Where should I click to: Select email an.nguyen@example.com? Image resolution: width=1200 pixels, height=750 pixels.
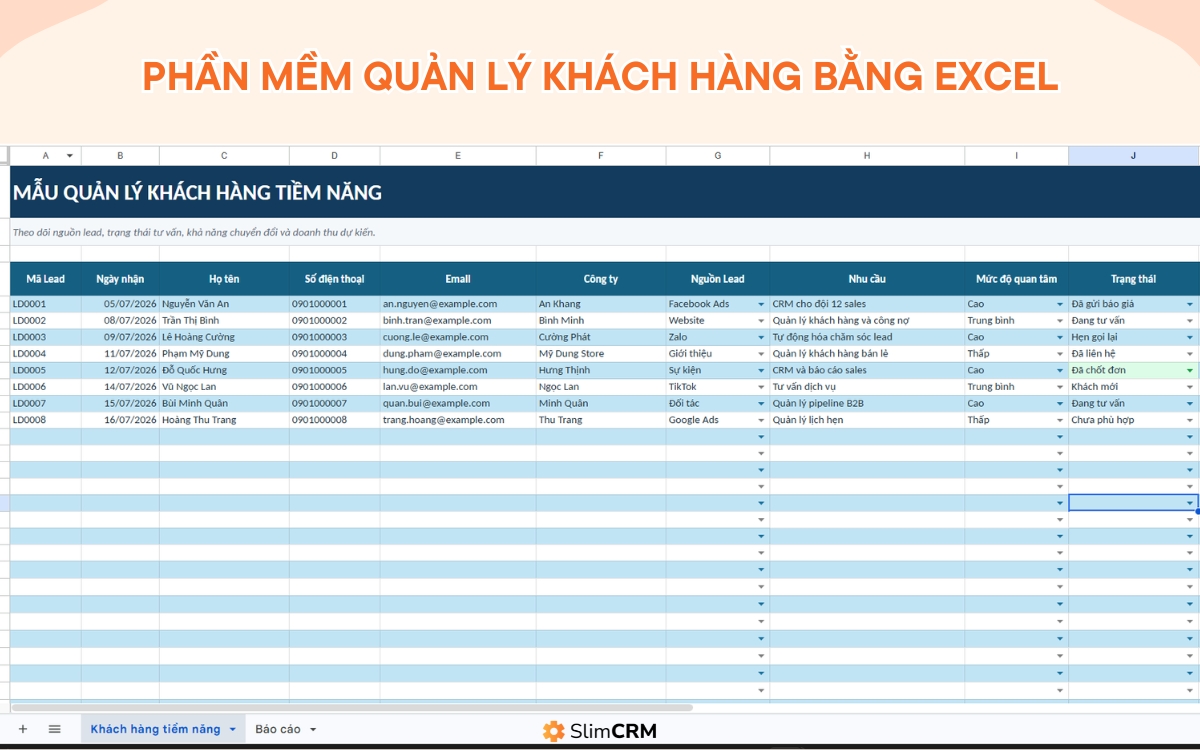coord(458,304)
